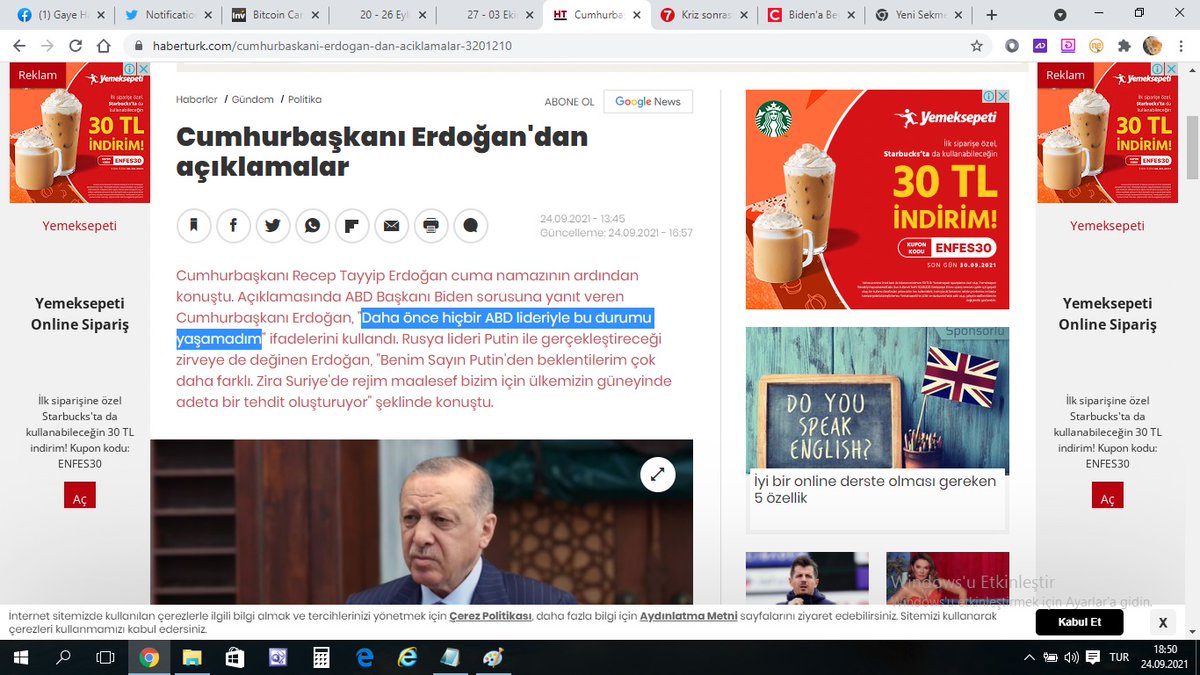Click the orange 'ne' extension icon
The width and height of the screenshot is (1200, 675).
[x=1096, y=46]
